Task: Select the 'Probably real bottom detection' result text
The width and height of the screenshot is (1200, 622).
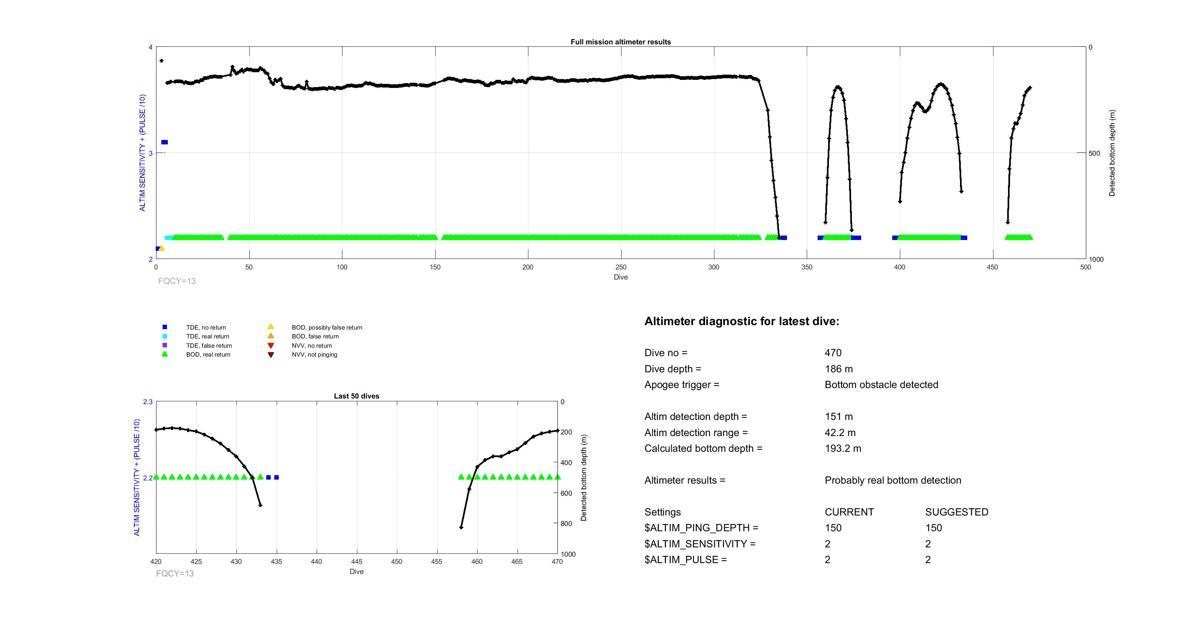Action: pyautogui.click(x=893, y=481)
